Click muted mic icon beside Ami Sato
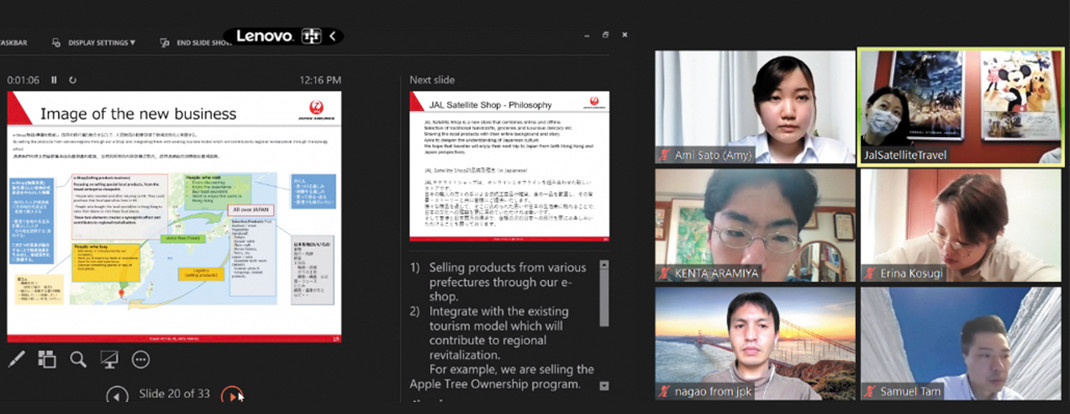Image resolution: width=1070 pixels, height=414 pixels. (663, 156)
